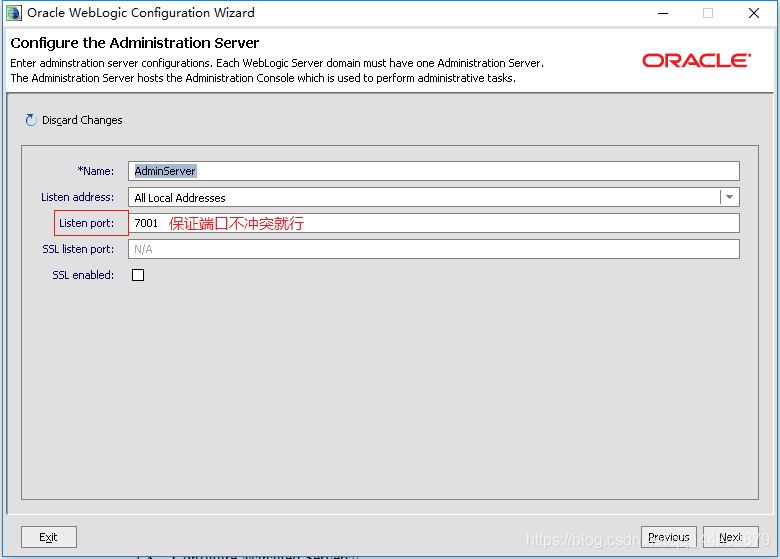Image resolution: width=780 pixels, height=559 pixels.
Task: Click the "Configure the Administration Server" heading
Action: coord(135,43)
